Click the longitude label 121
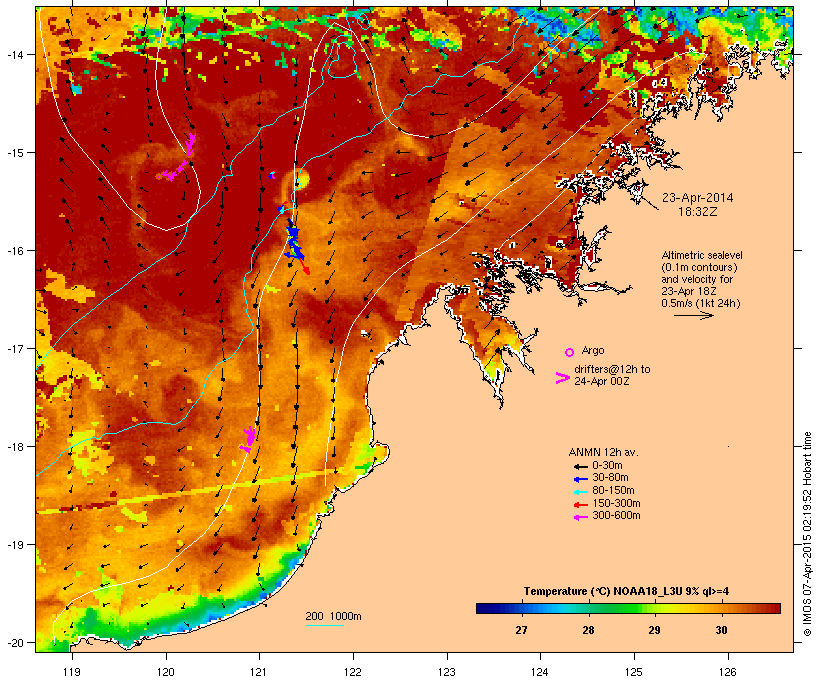Screen dimensions: 820x680 pyautogui.click(x=259, y=672)
